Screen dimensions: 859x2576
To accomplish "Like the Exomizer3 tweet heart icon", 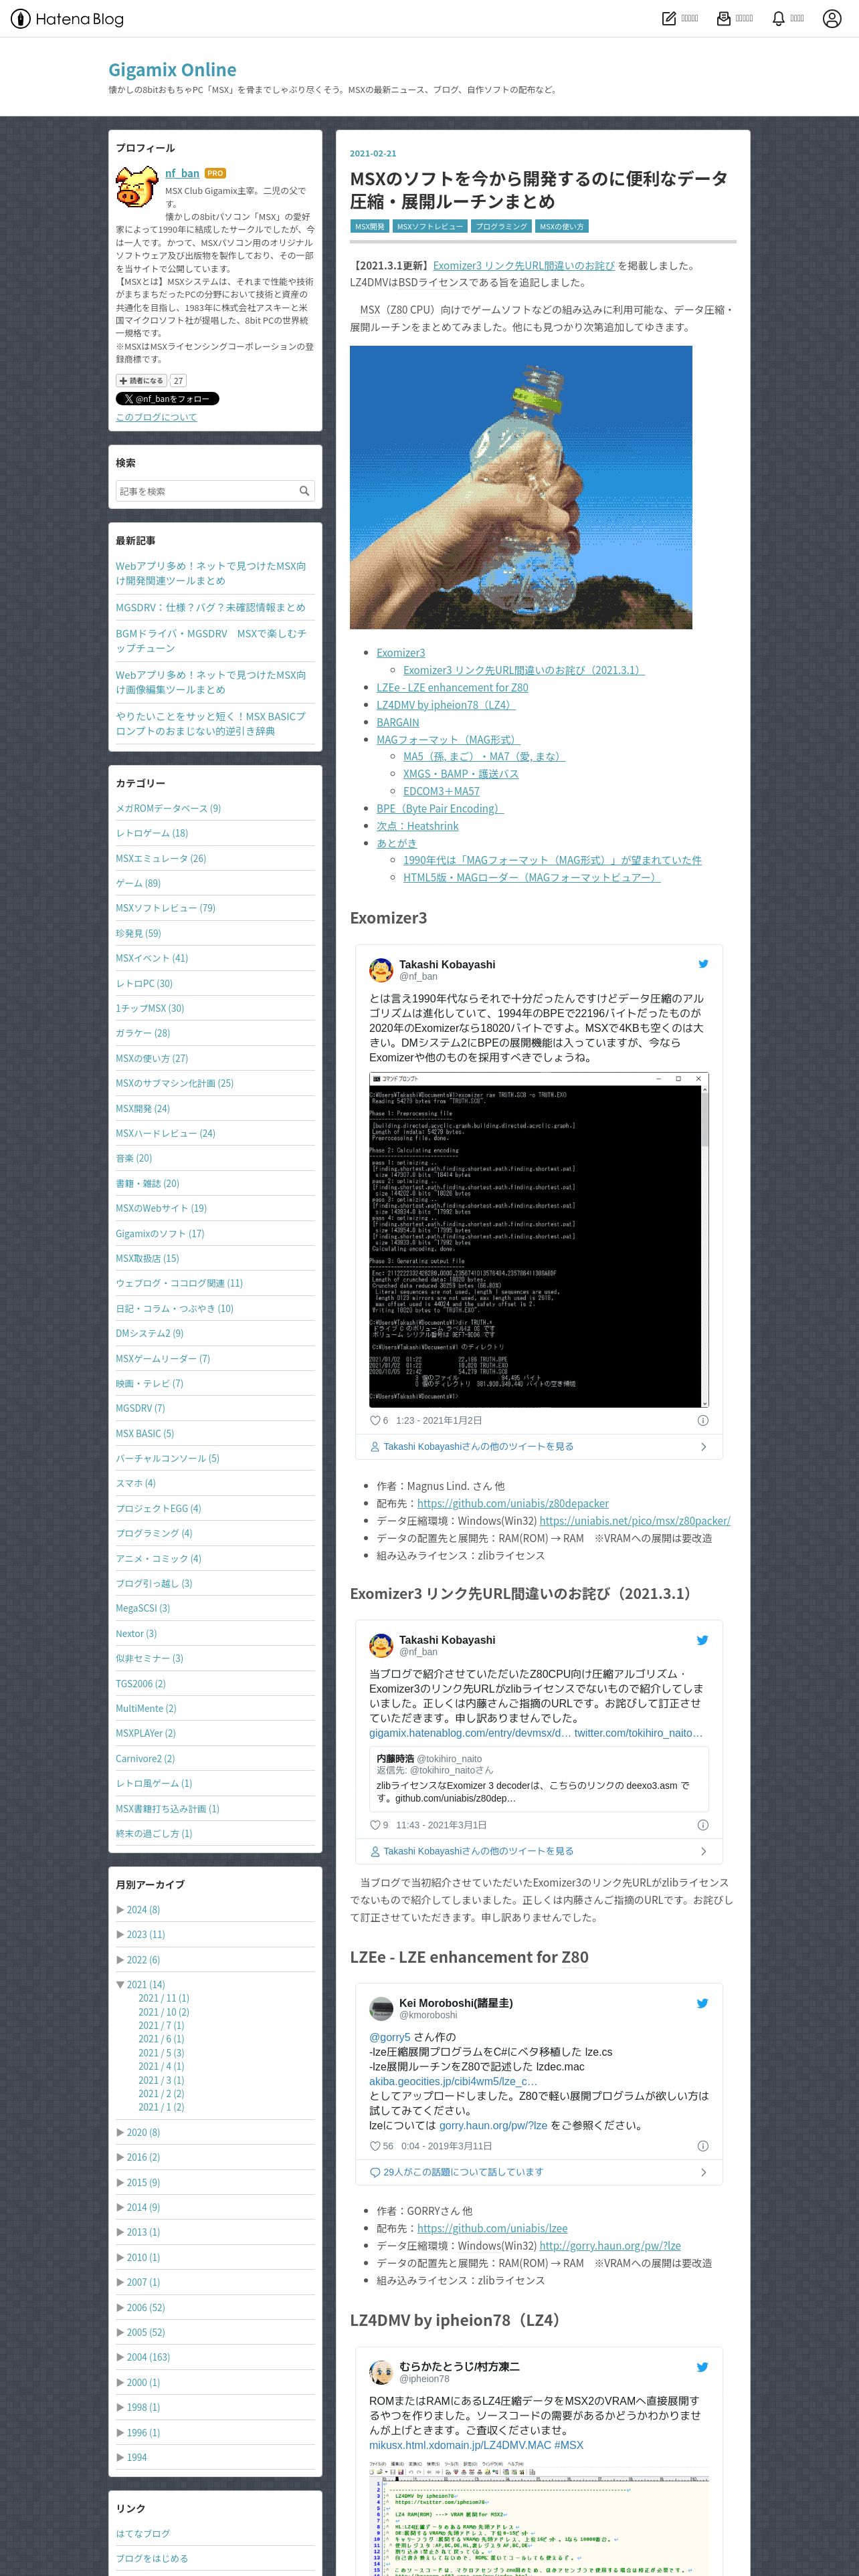I will 376,1420.
